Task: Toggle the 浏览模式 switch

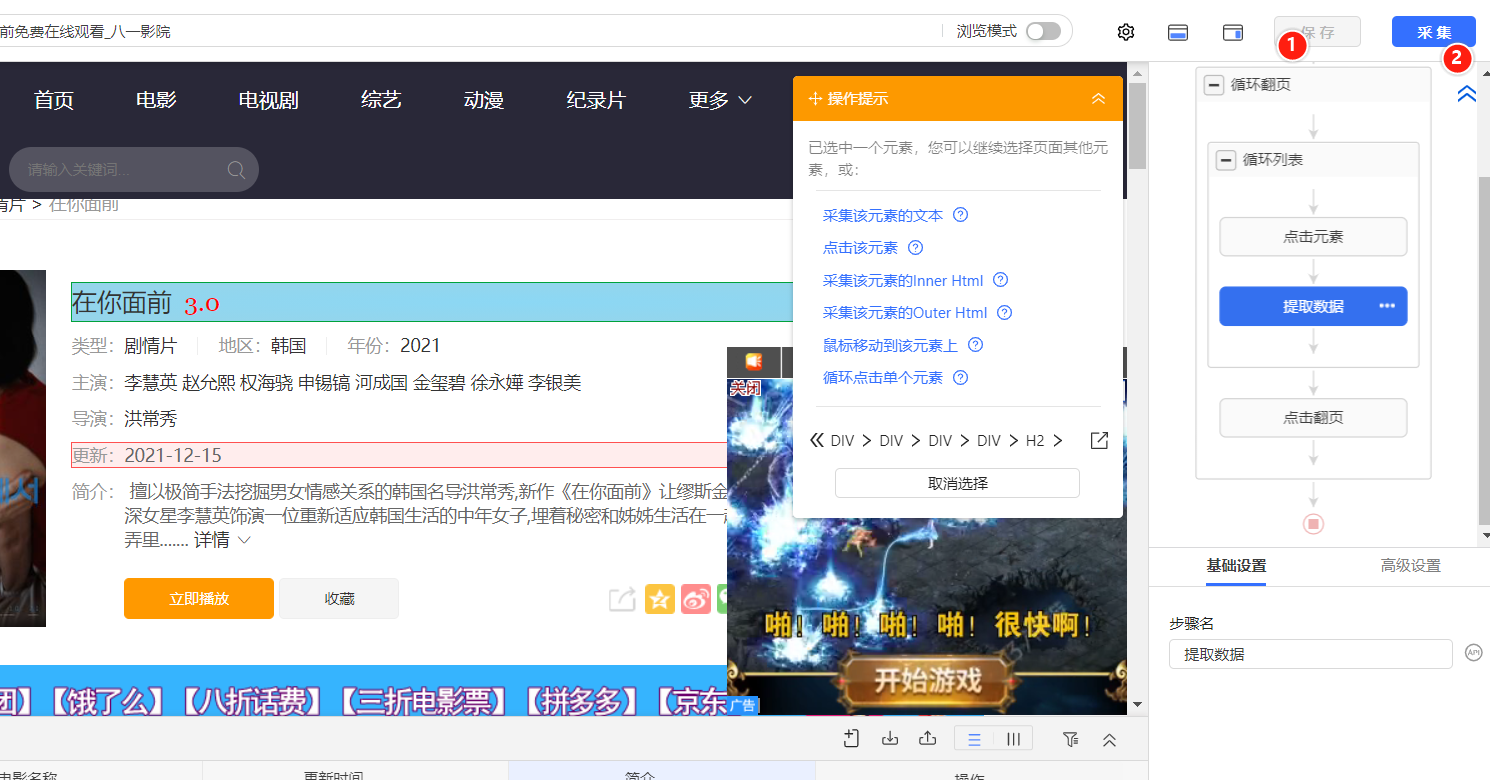Action: point(1043,31)
